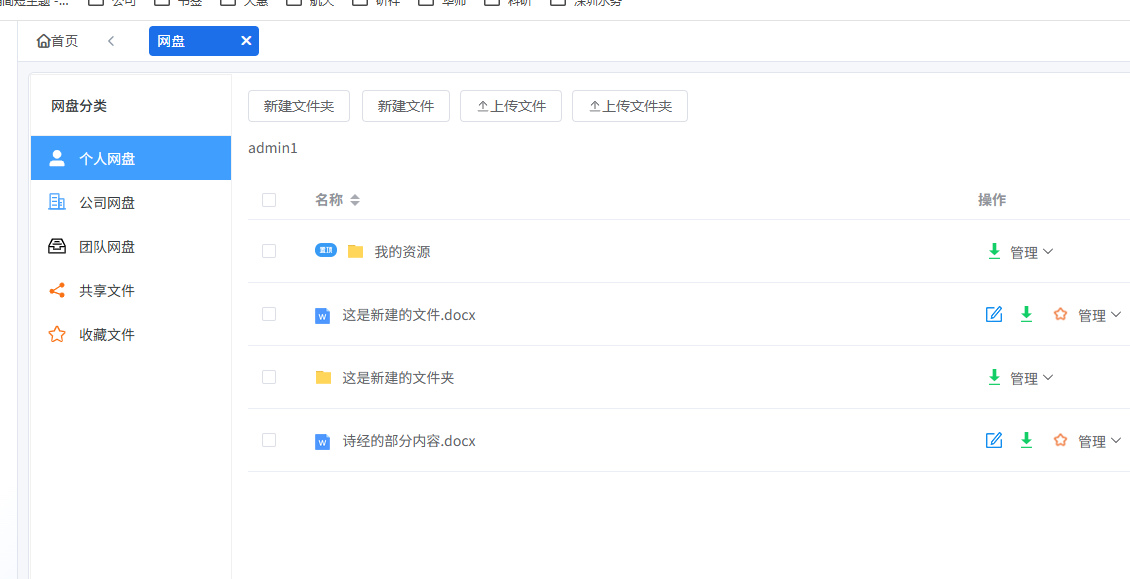Open file name 诗经的部分内容.docx
This screenshot has width=1130, height=579.
coord(409,441)
